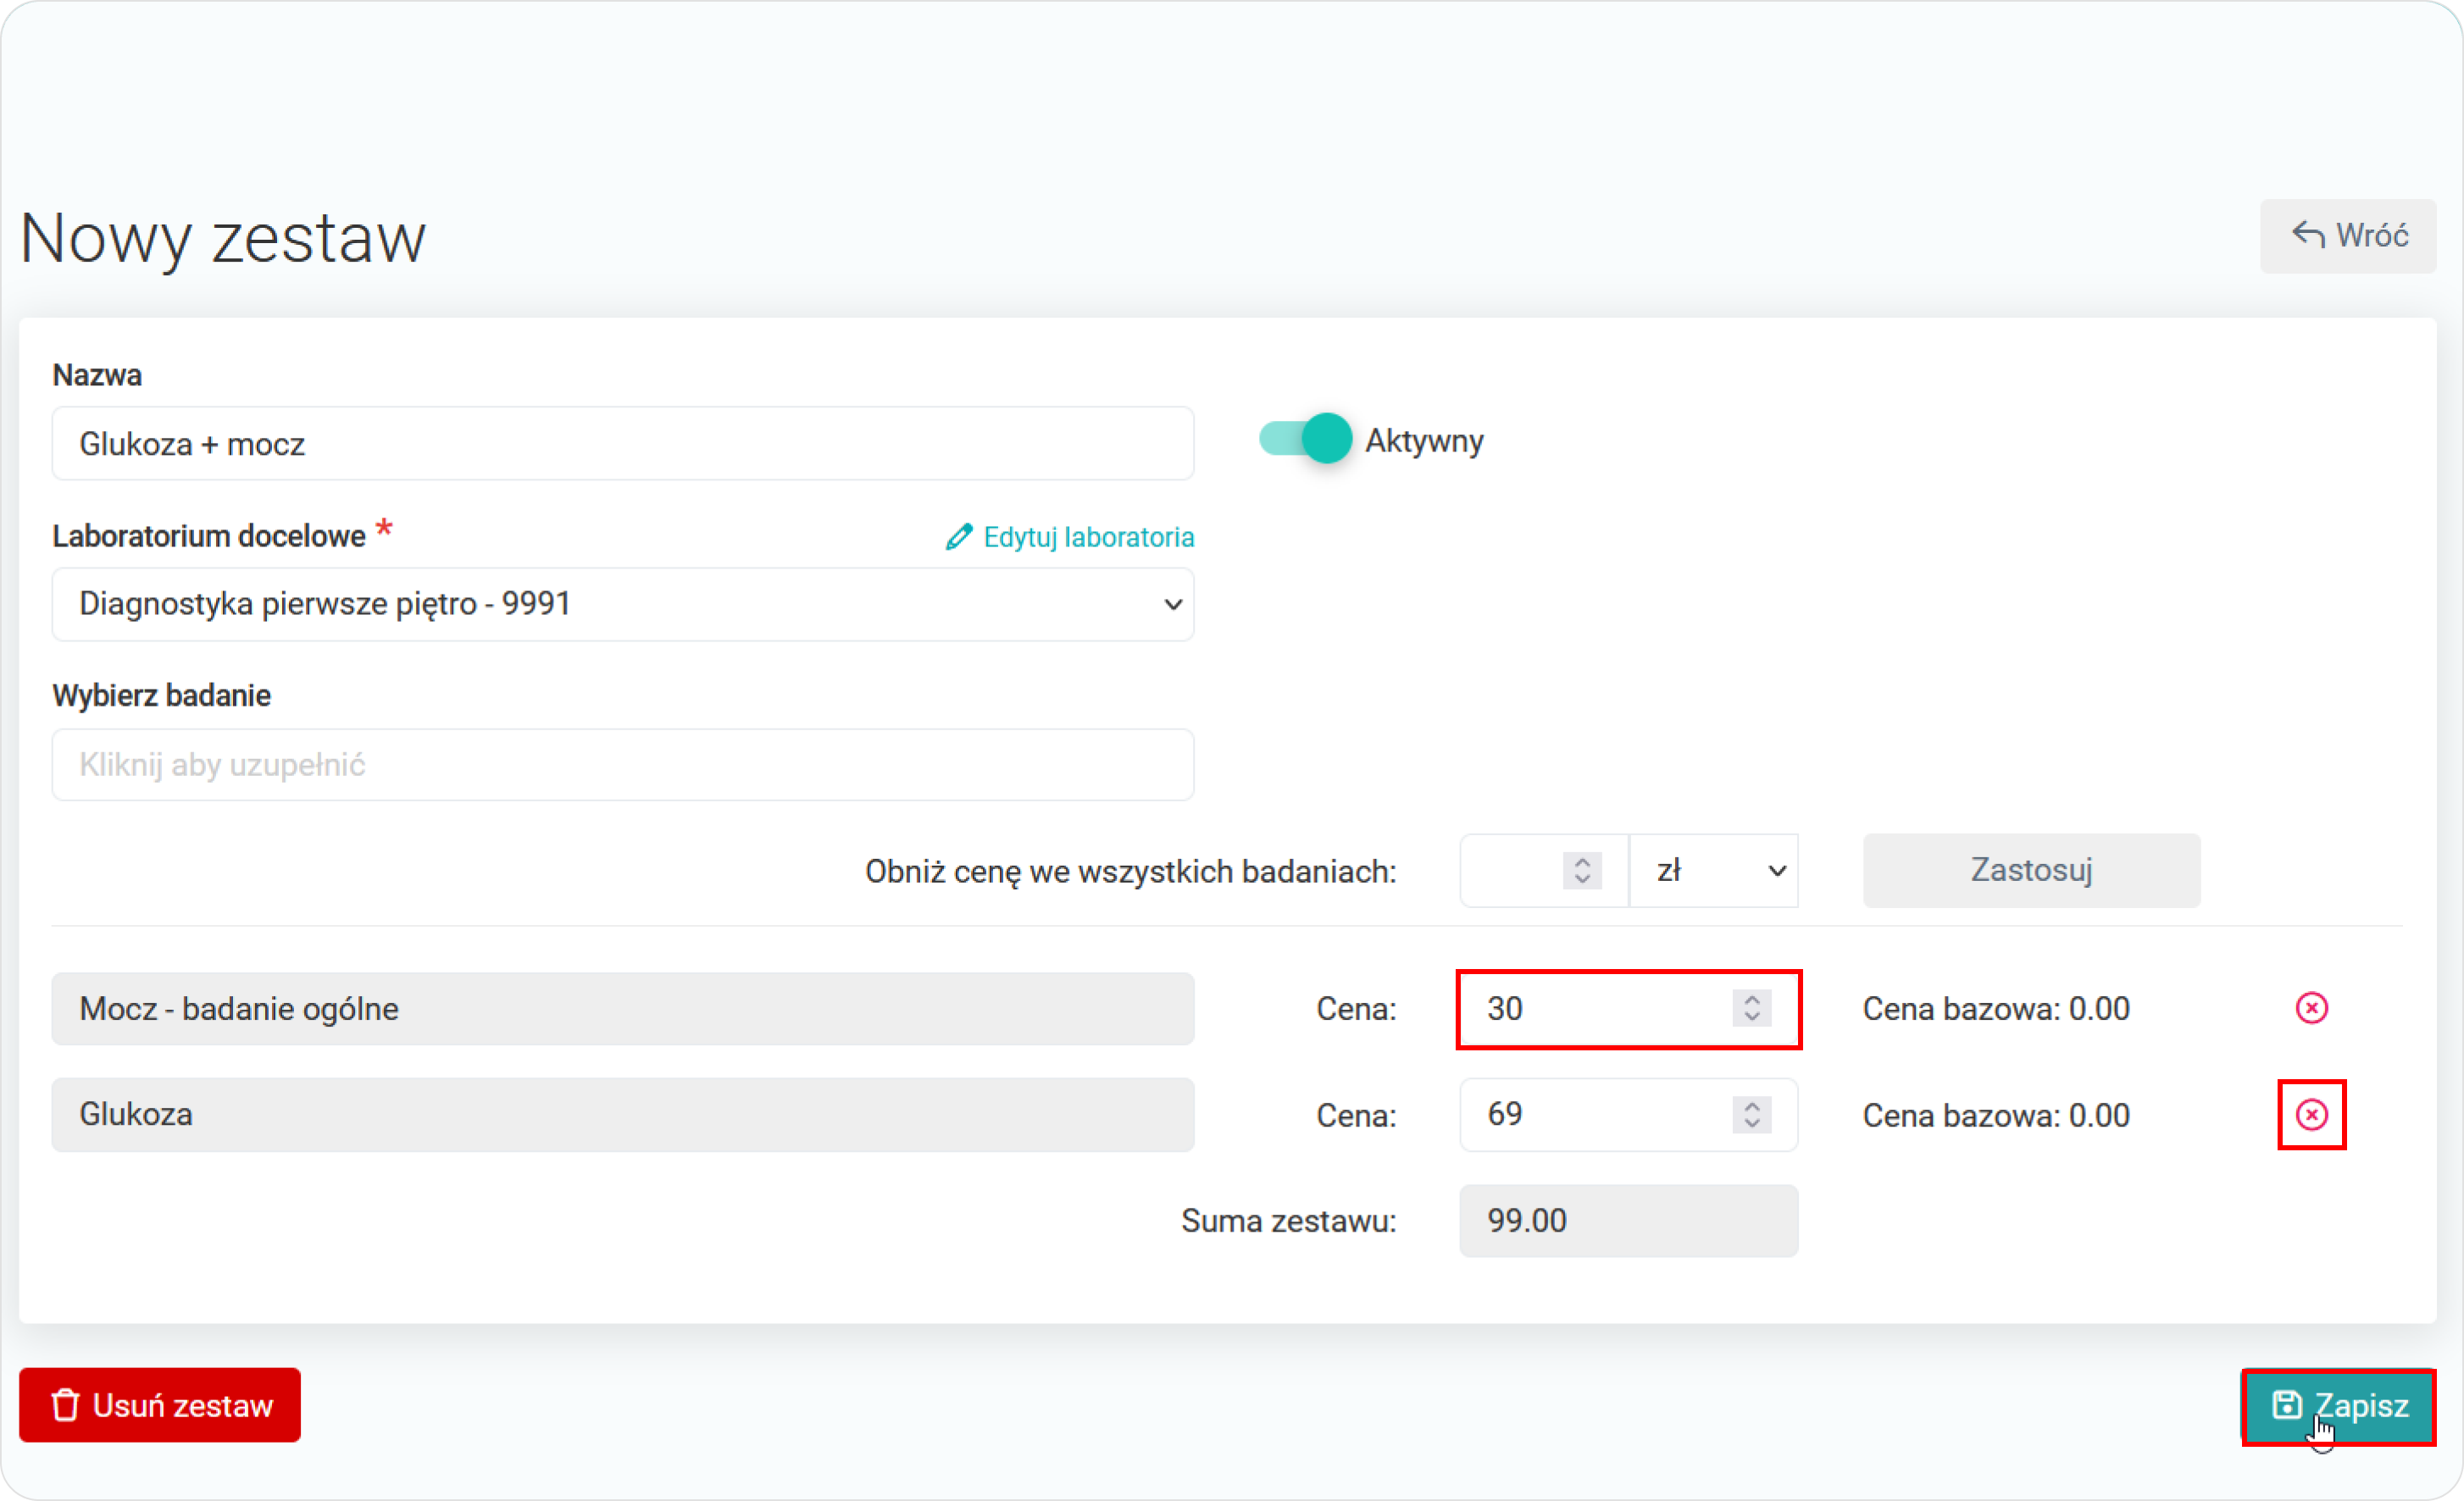Open the Laboratorium docelowe dropdown
The width and height of the screenshot is (2464, 1501).
tap(623, 604)
